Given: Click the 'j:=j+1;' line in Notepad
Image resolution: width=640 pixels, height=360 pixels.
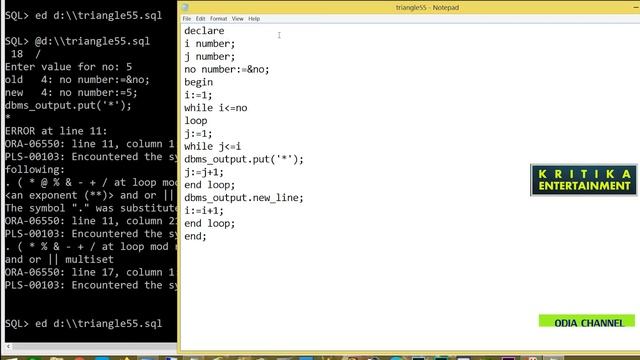Looking at the screenshot, I should 204,172.
